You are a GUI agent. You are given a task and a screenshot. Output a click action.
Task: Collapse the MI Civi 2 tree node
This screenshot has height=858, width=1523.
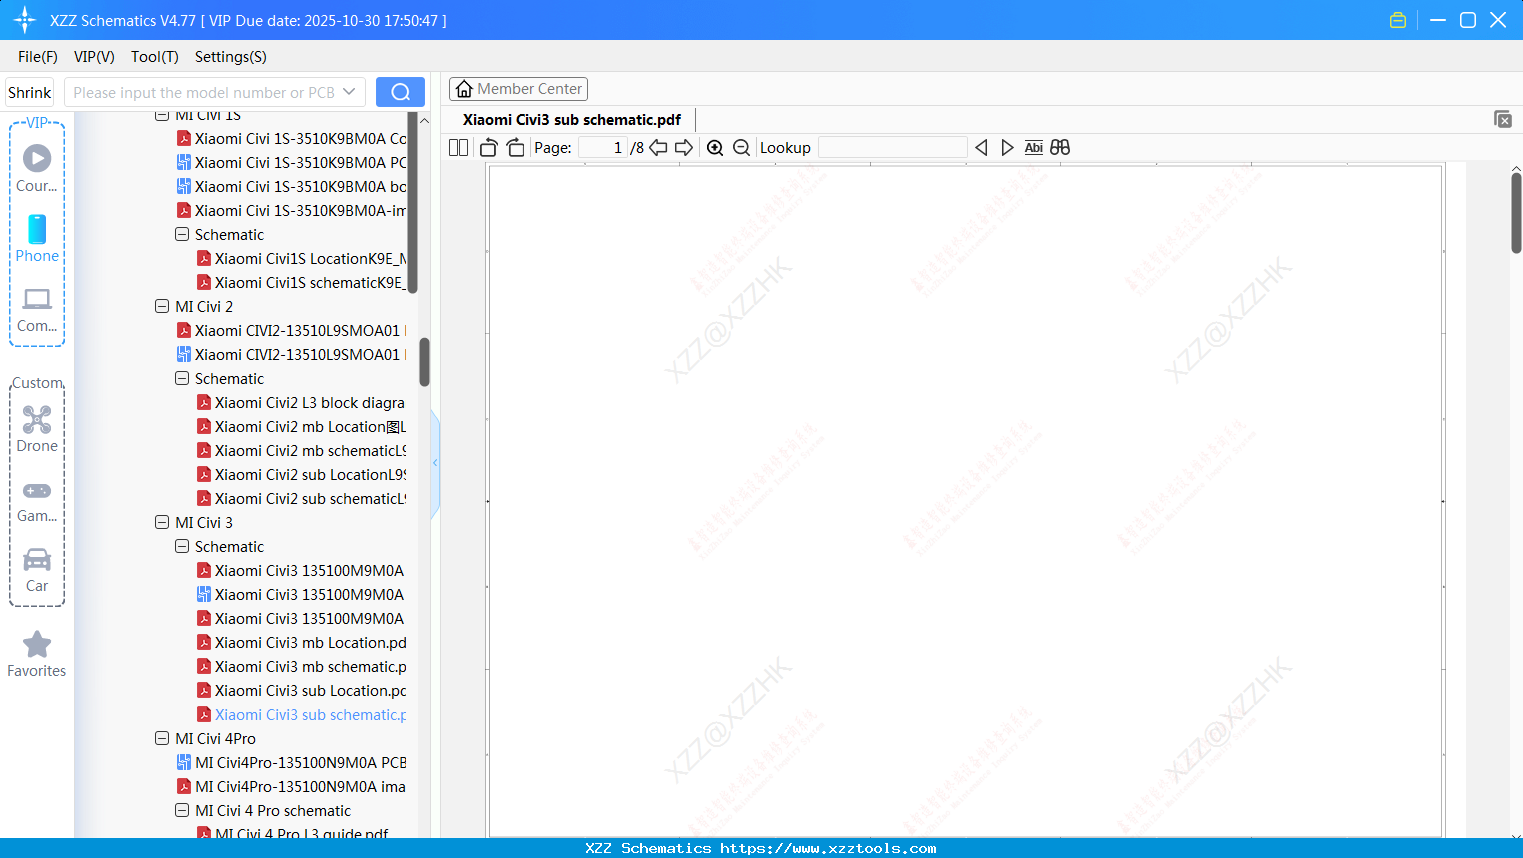click(x=162, y=306)
